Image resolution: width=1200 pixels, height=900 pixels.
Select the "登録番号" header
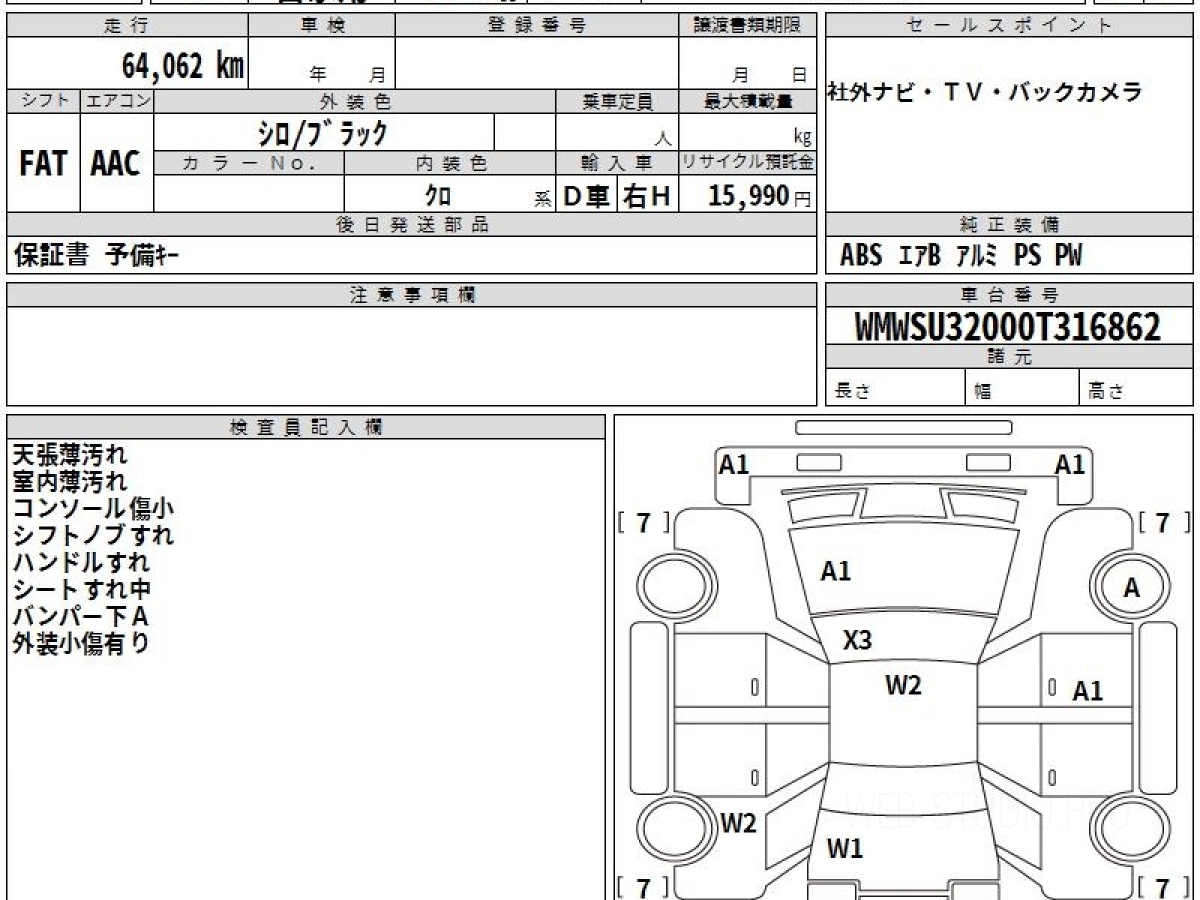tap(537, 26)
